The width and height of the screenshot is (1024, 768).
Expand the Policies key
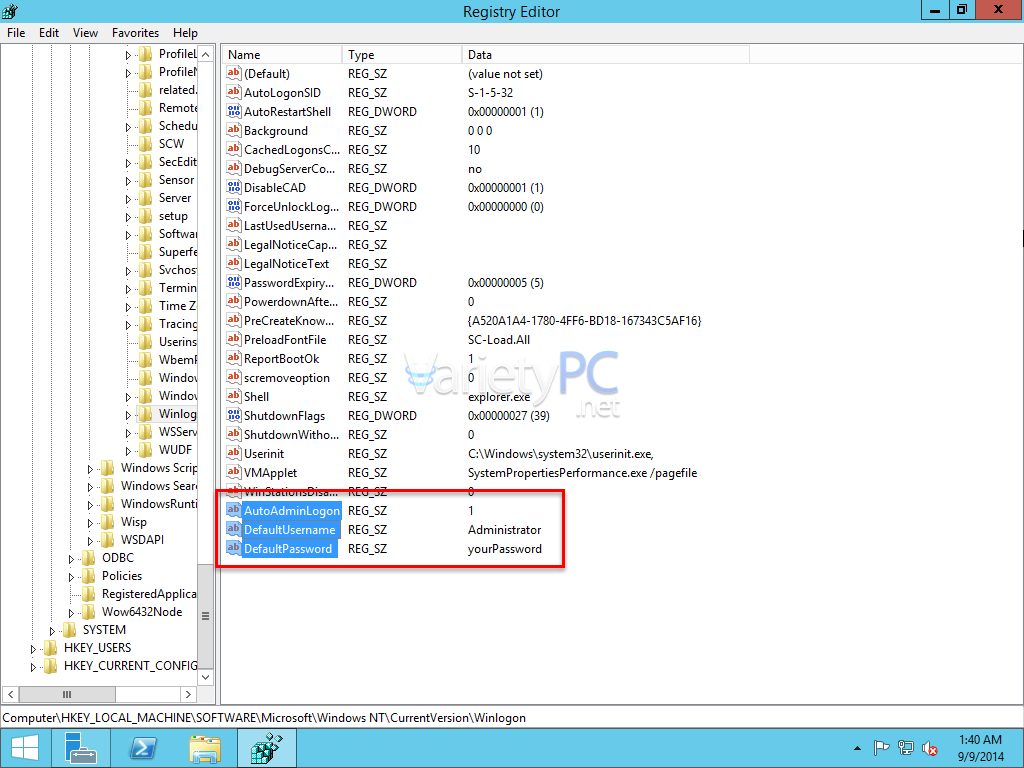(x=73, y=577)
